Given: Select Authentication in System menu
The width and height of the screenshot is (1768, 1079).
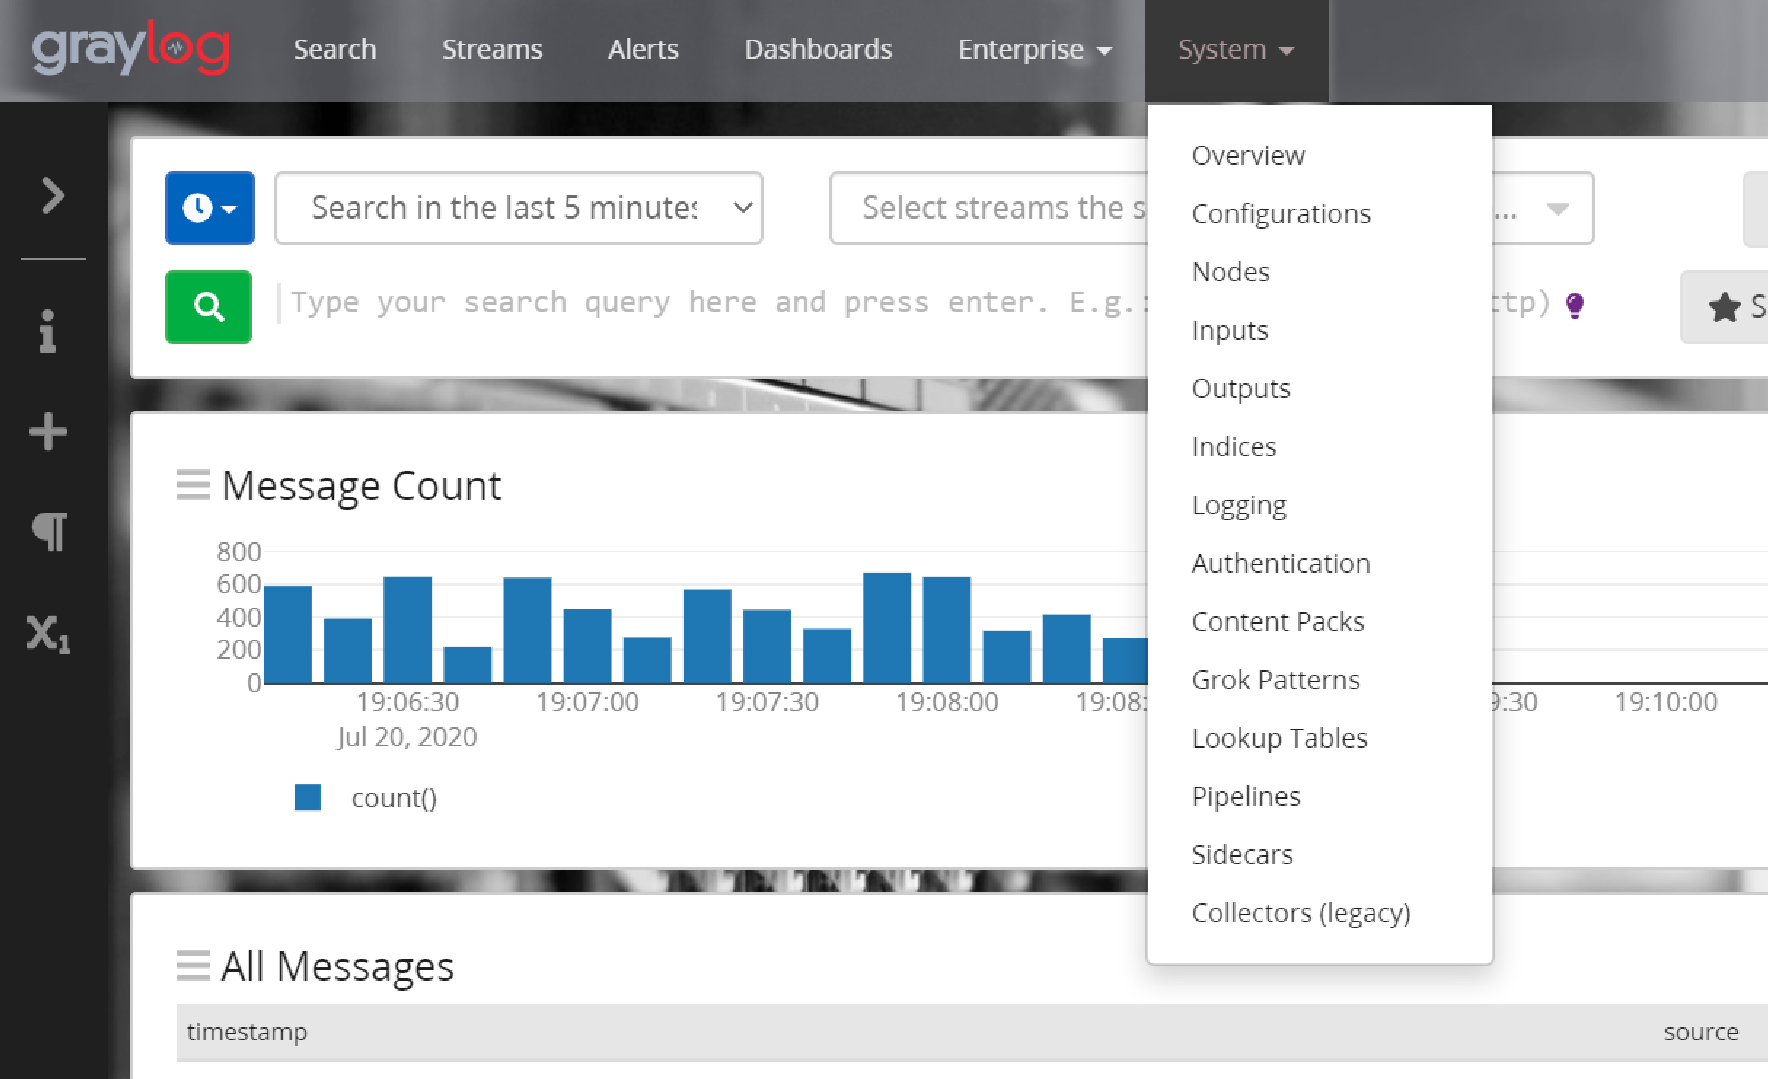Looking at the screenshot, I should pos(1281,563).
